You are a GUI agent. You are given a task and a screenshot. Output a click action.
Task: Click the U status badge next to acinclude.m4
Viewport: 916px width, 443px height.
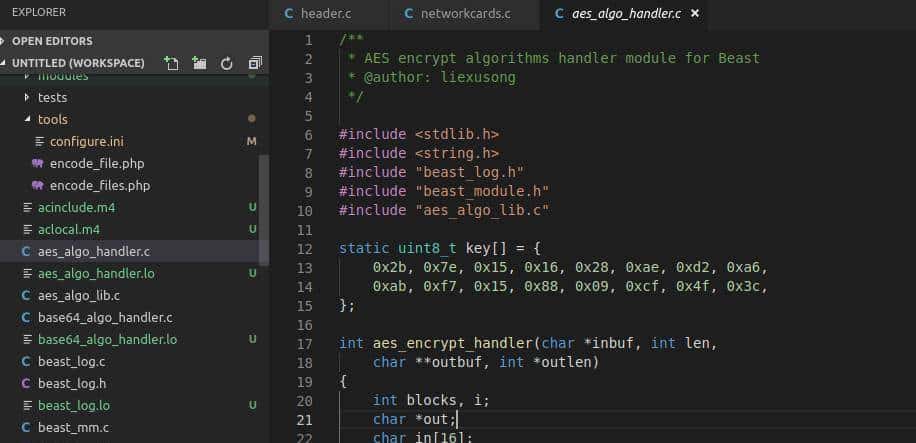[x=252, y=207]
